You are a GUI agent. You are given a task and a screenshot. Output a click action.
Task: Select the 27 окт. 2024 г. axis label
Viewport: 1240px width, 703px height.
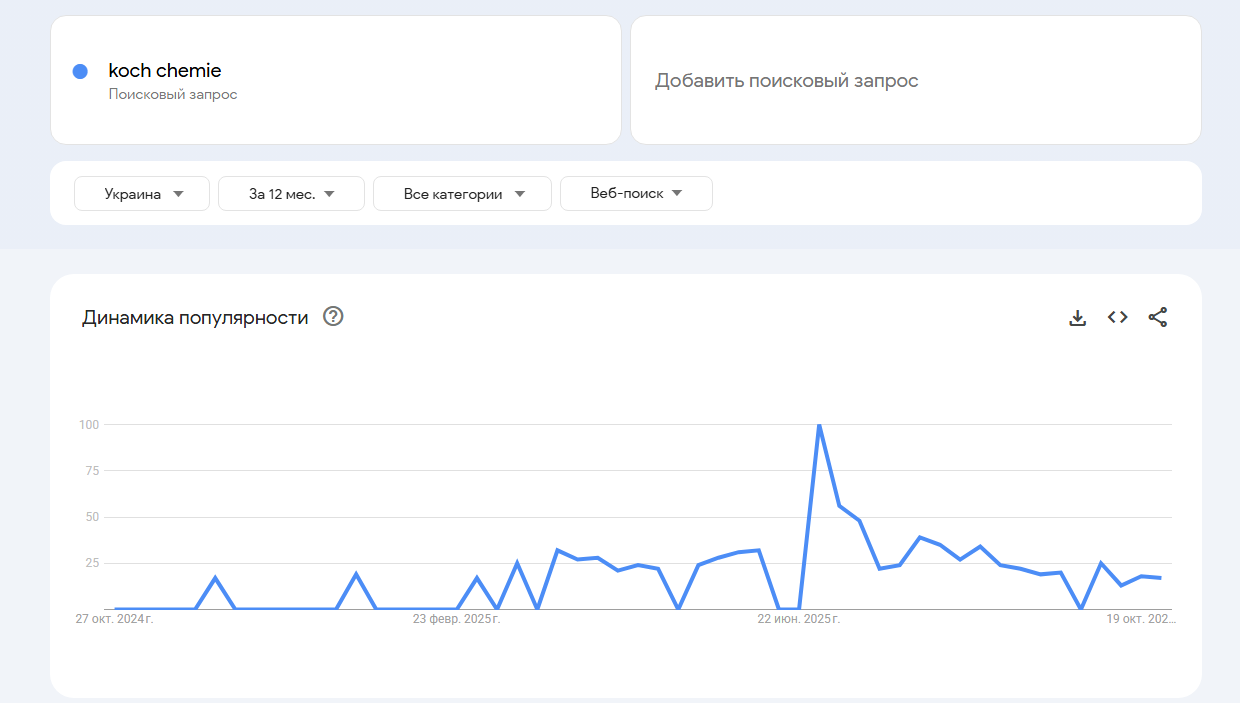[114, 619]
